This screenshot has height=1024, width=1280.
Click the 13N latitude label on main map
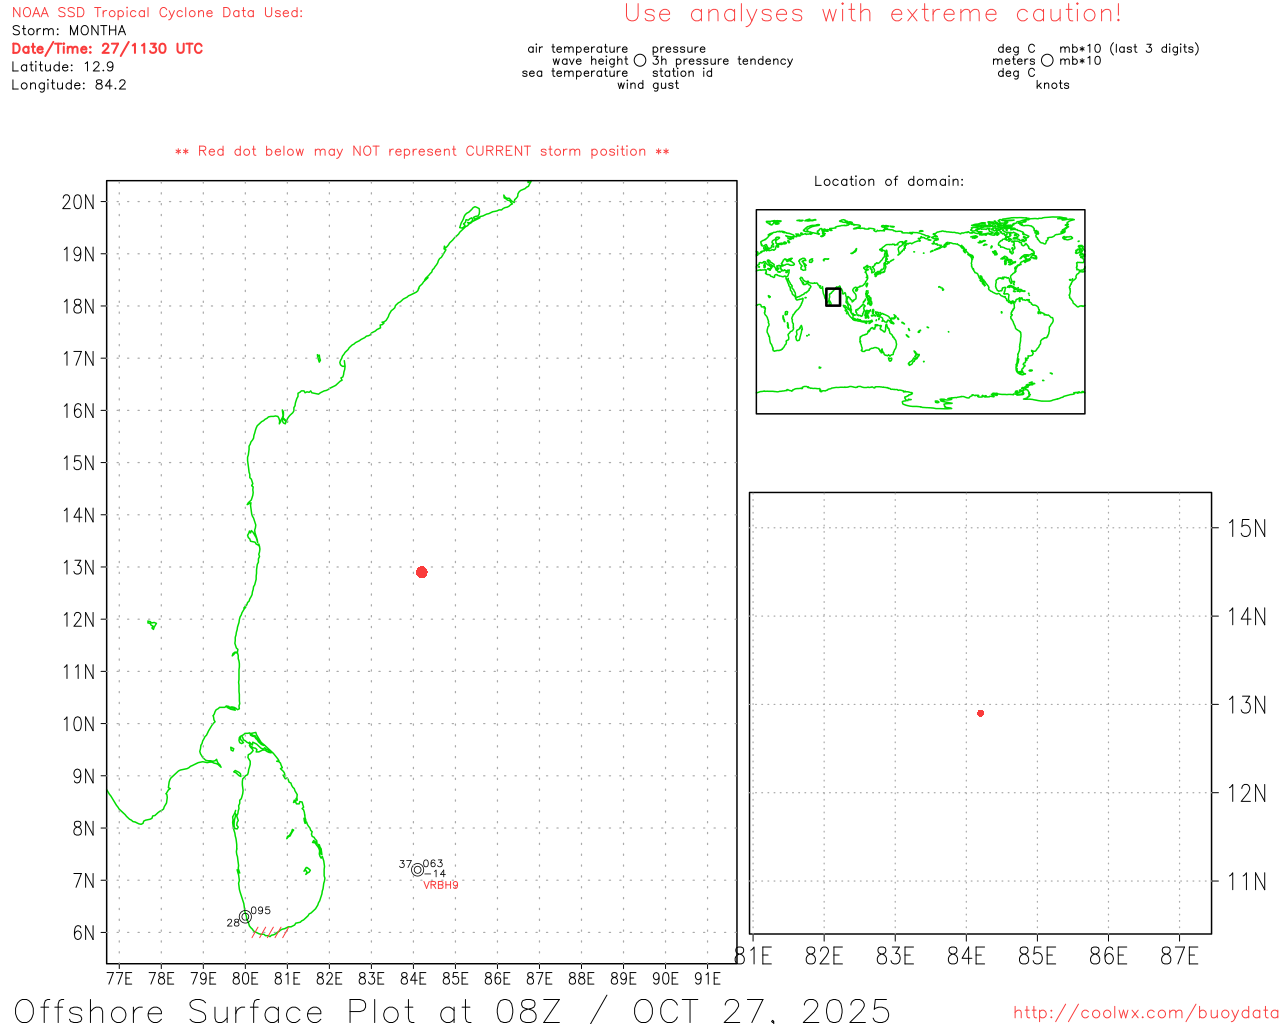point(78,568)
